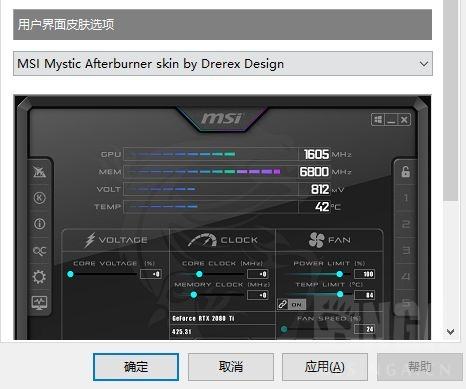Select profile slot 4 in preview
Image resolution: width=466 pixels, height=389 pixels.
tap(406, 276)
